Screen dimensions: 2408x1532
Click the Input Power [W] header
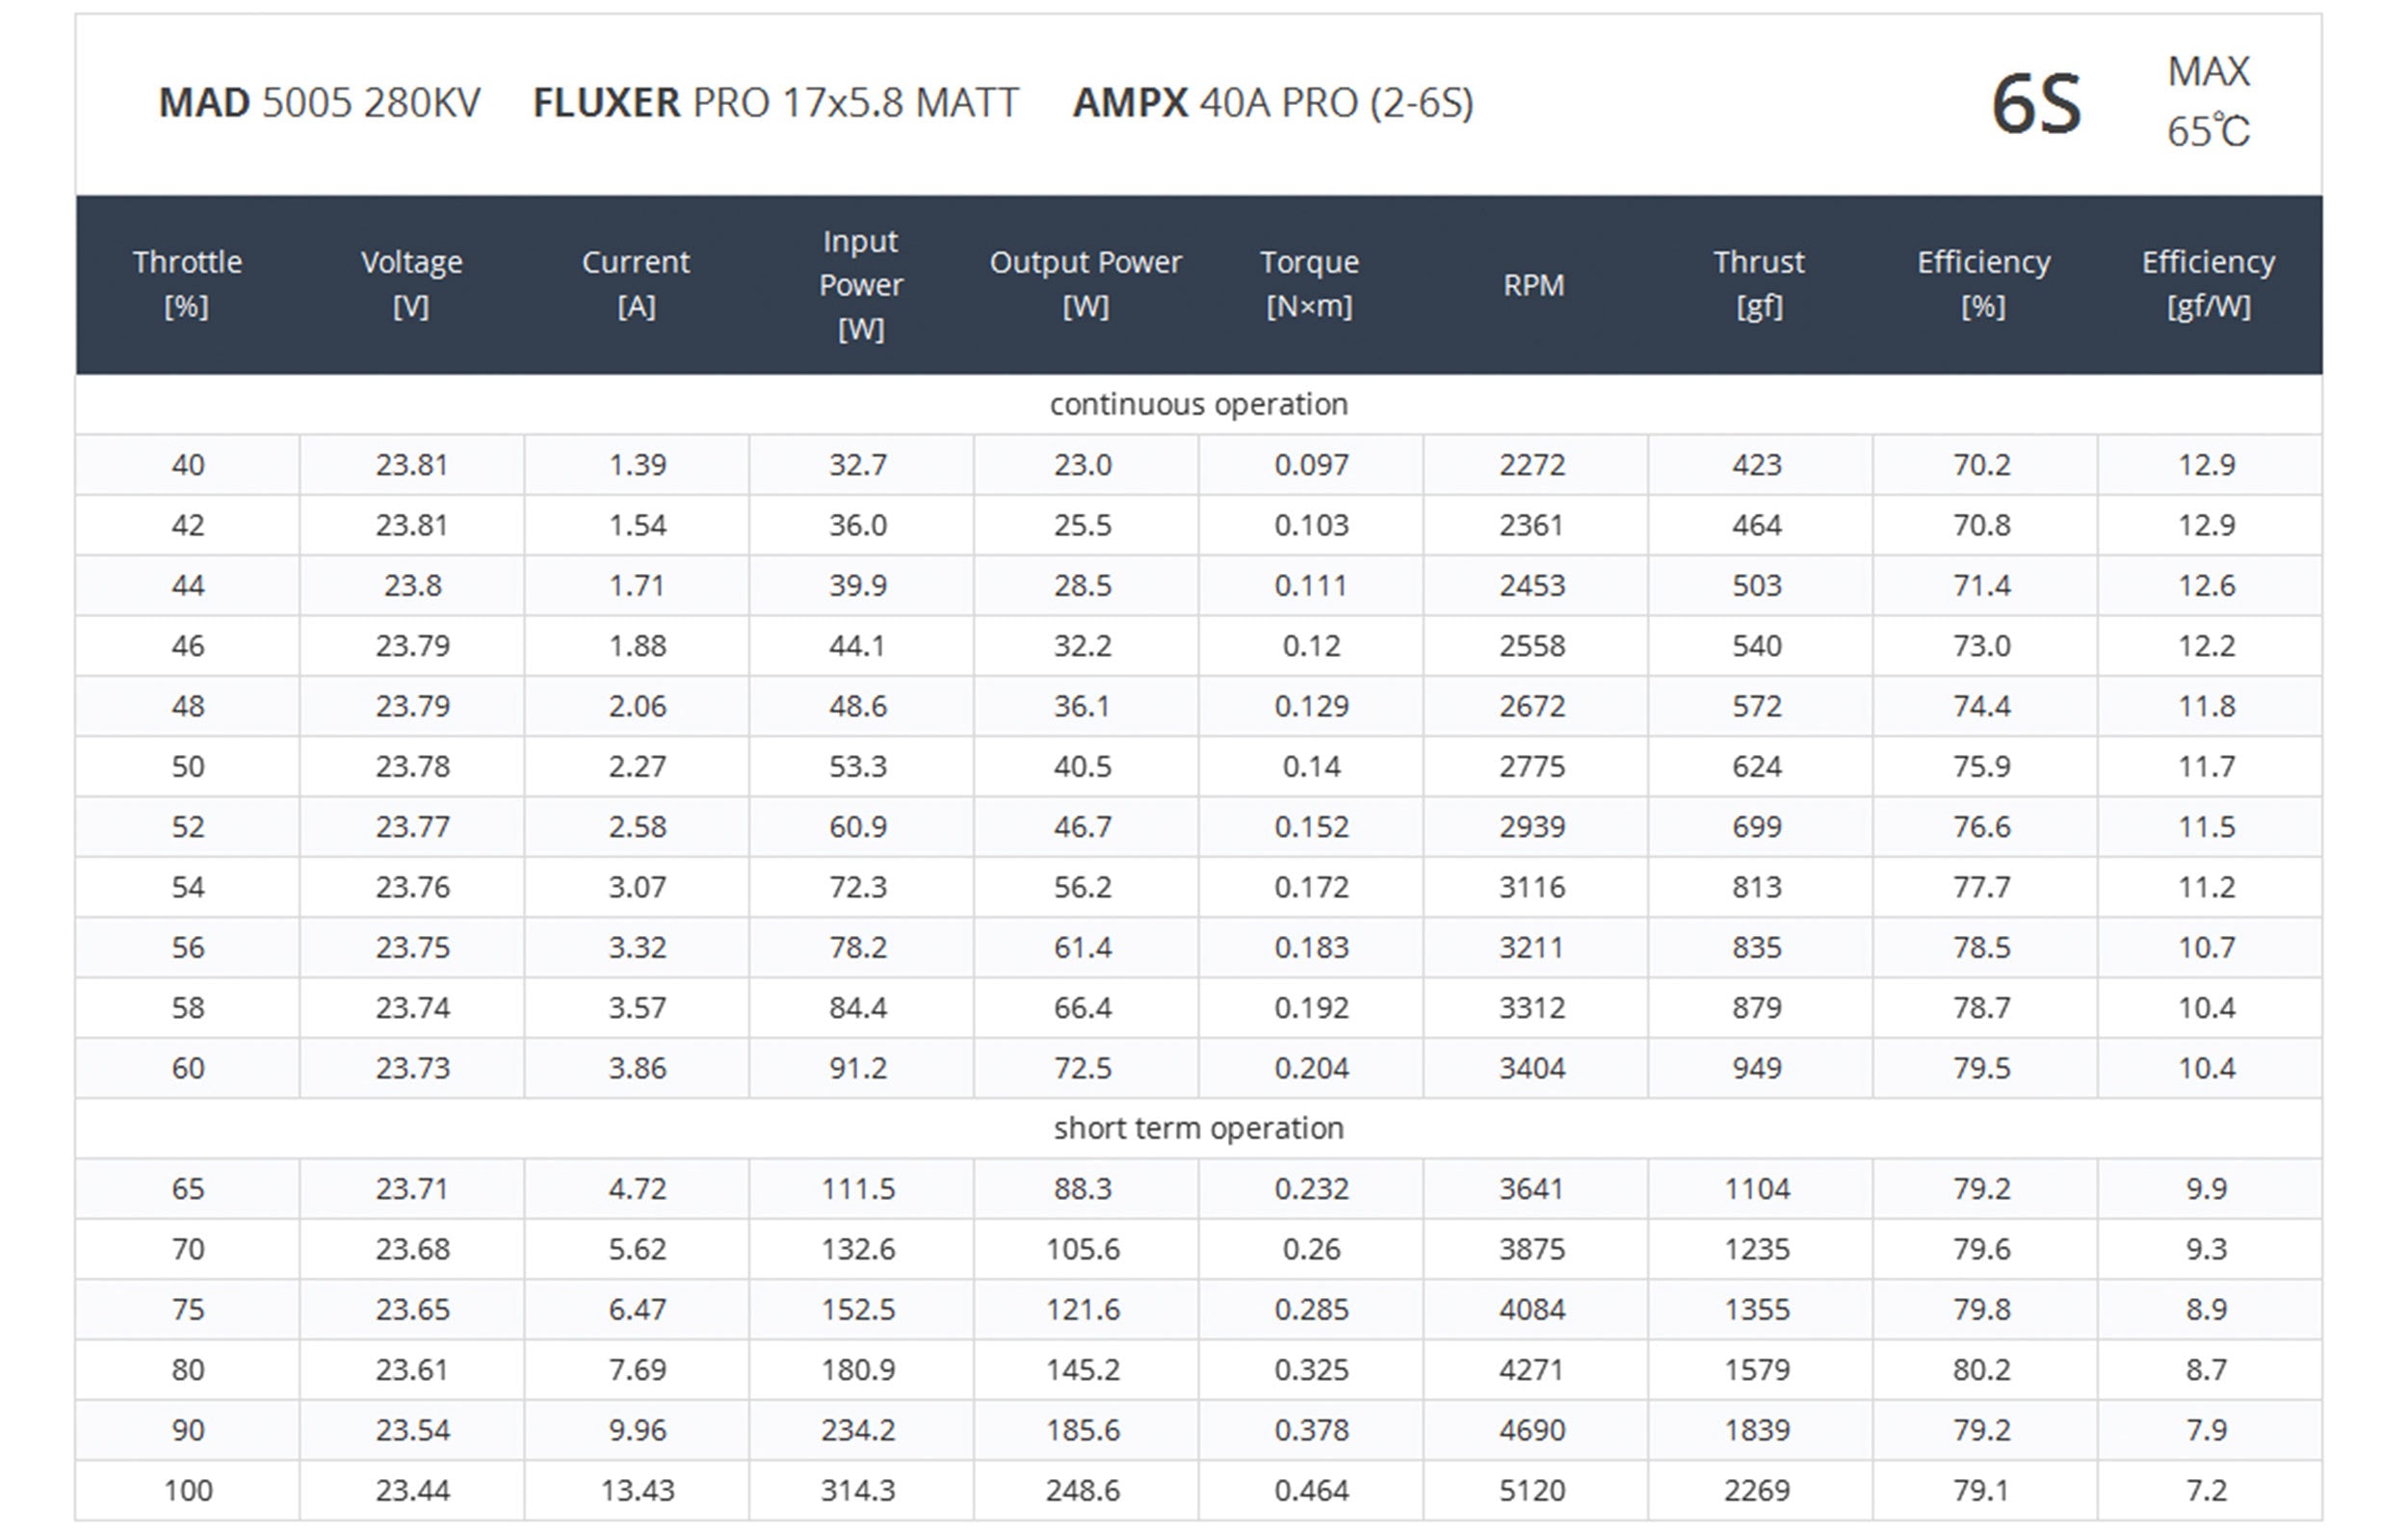tap(860, 285)
